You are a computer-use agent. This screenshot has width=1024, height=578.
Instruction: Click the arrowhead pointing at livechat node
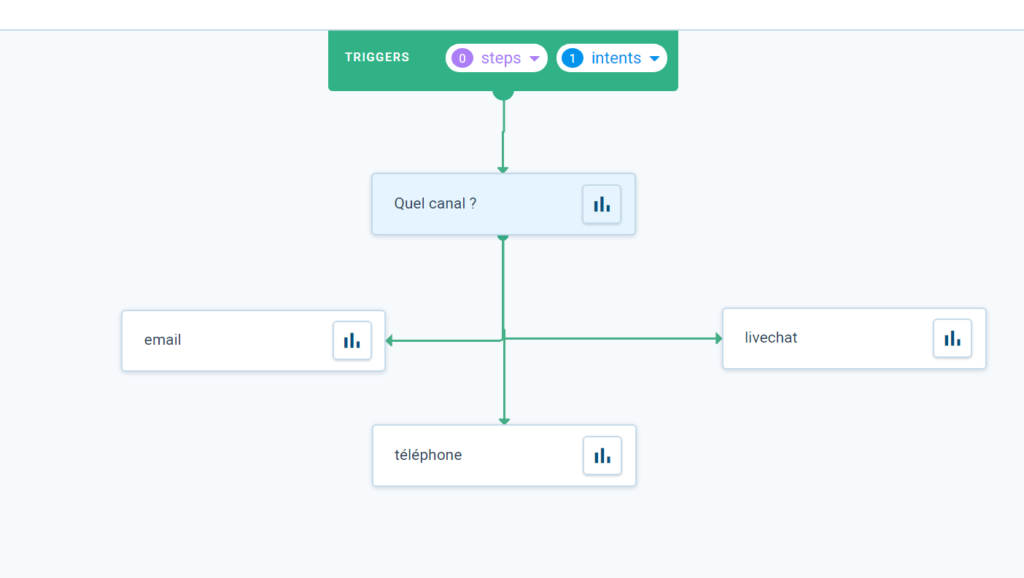pos(718,338)
